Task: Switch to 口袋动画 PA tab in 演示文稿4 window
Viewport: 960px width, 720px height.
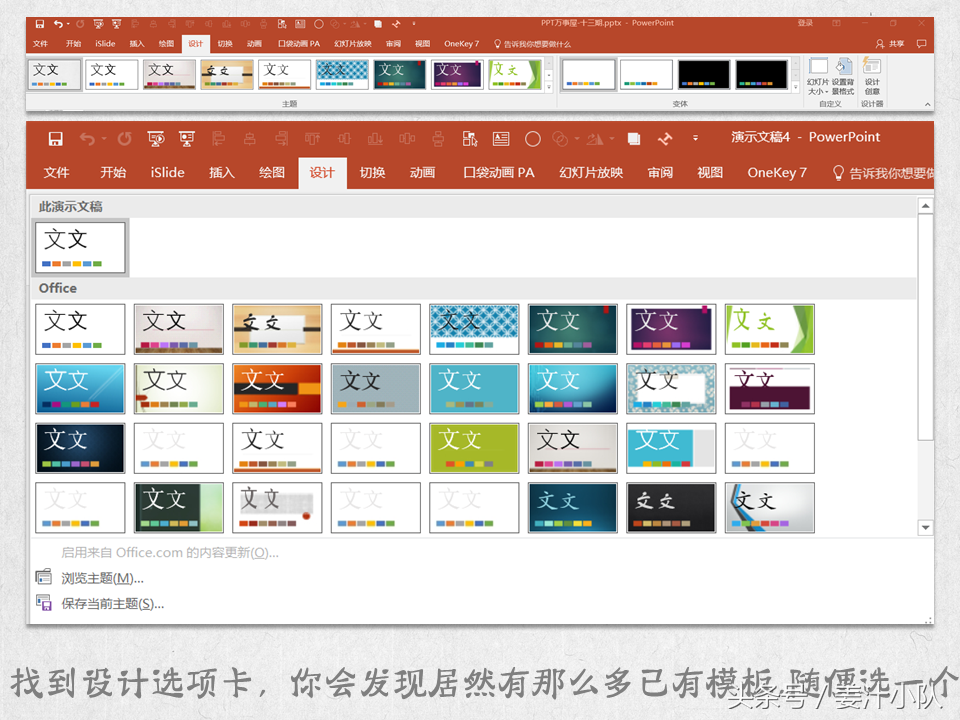Action: coord(499,173)
